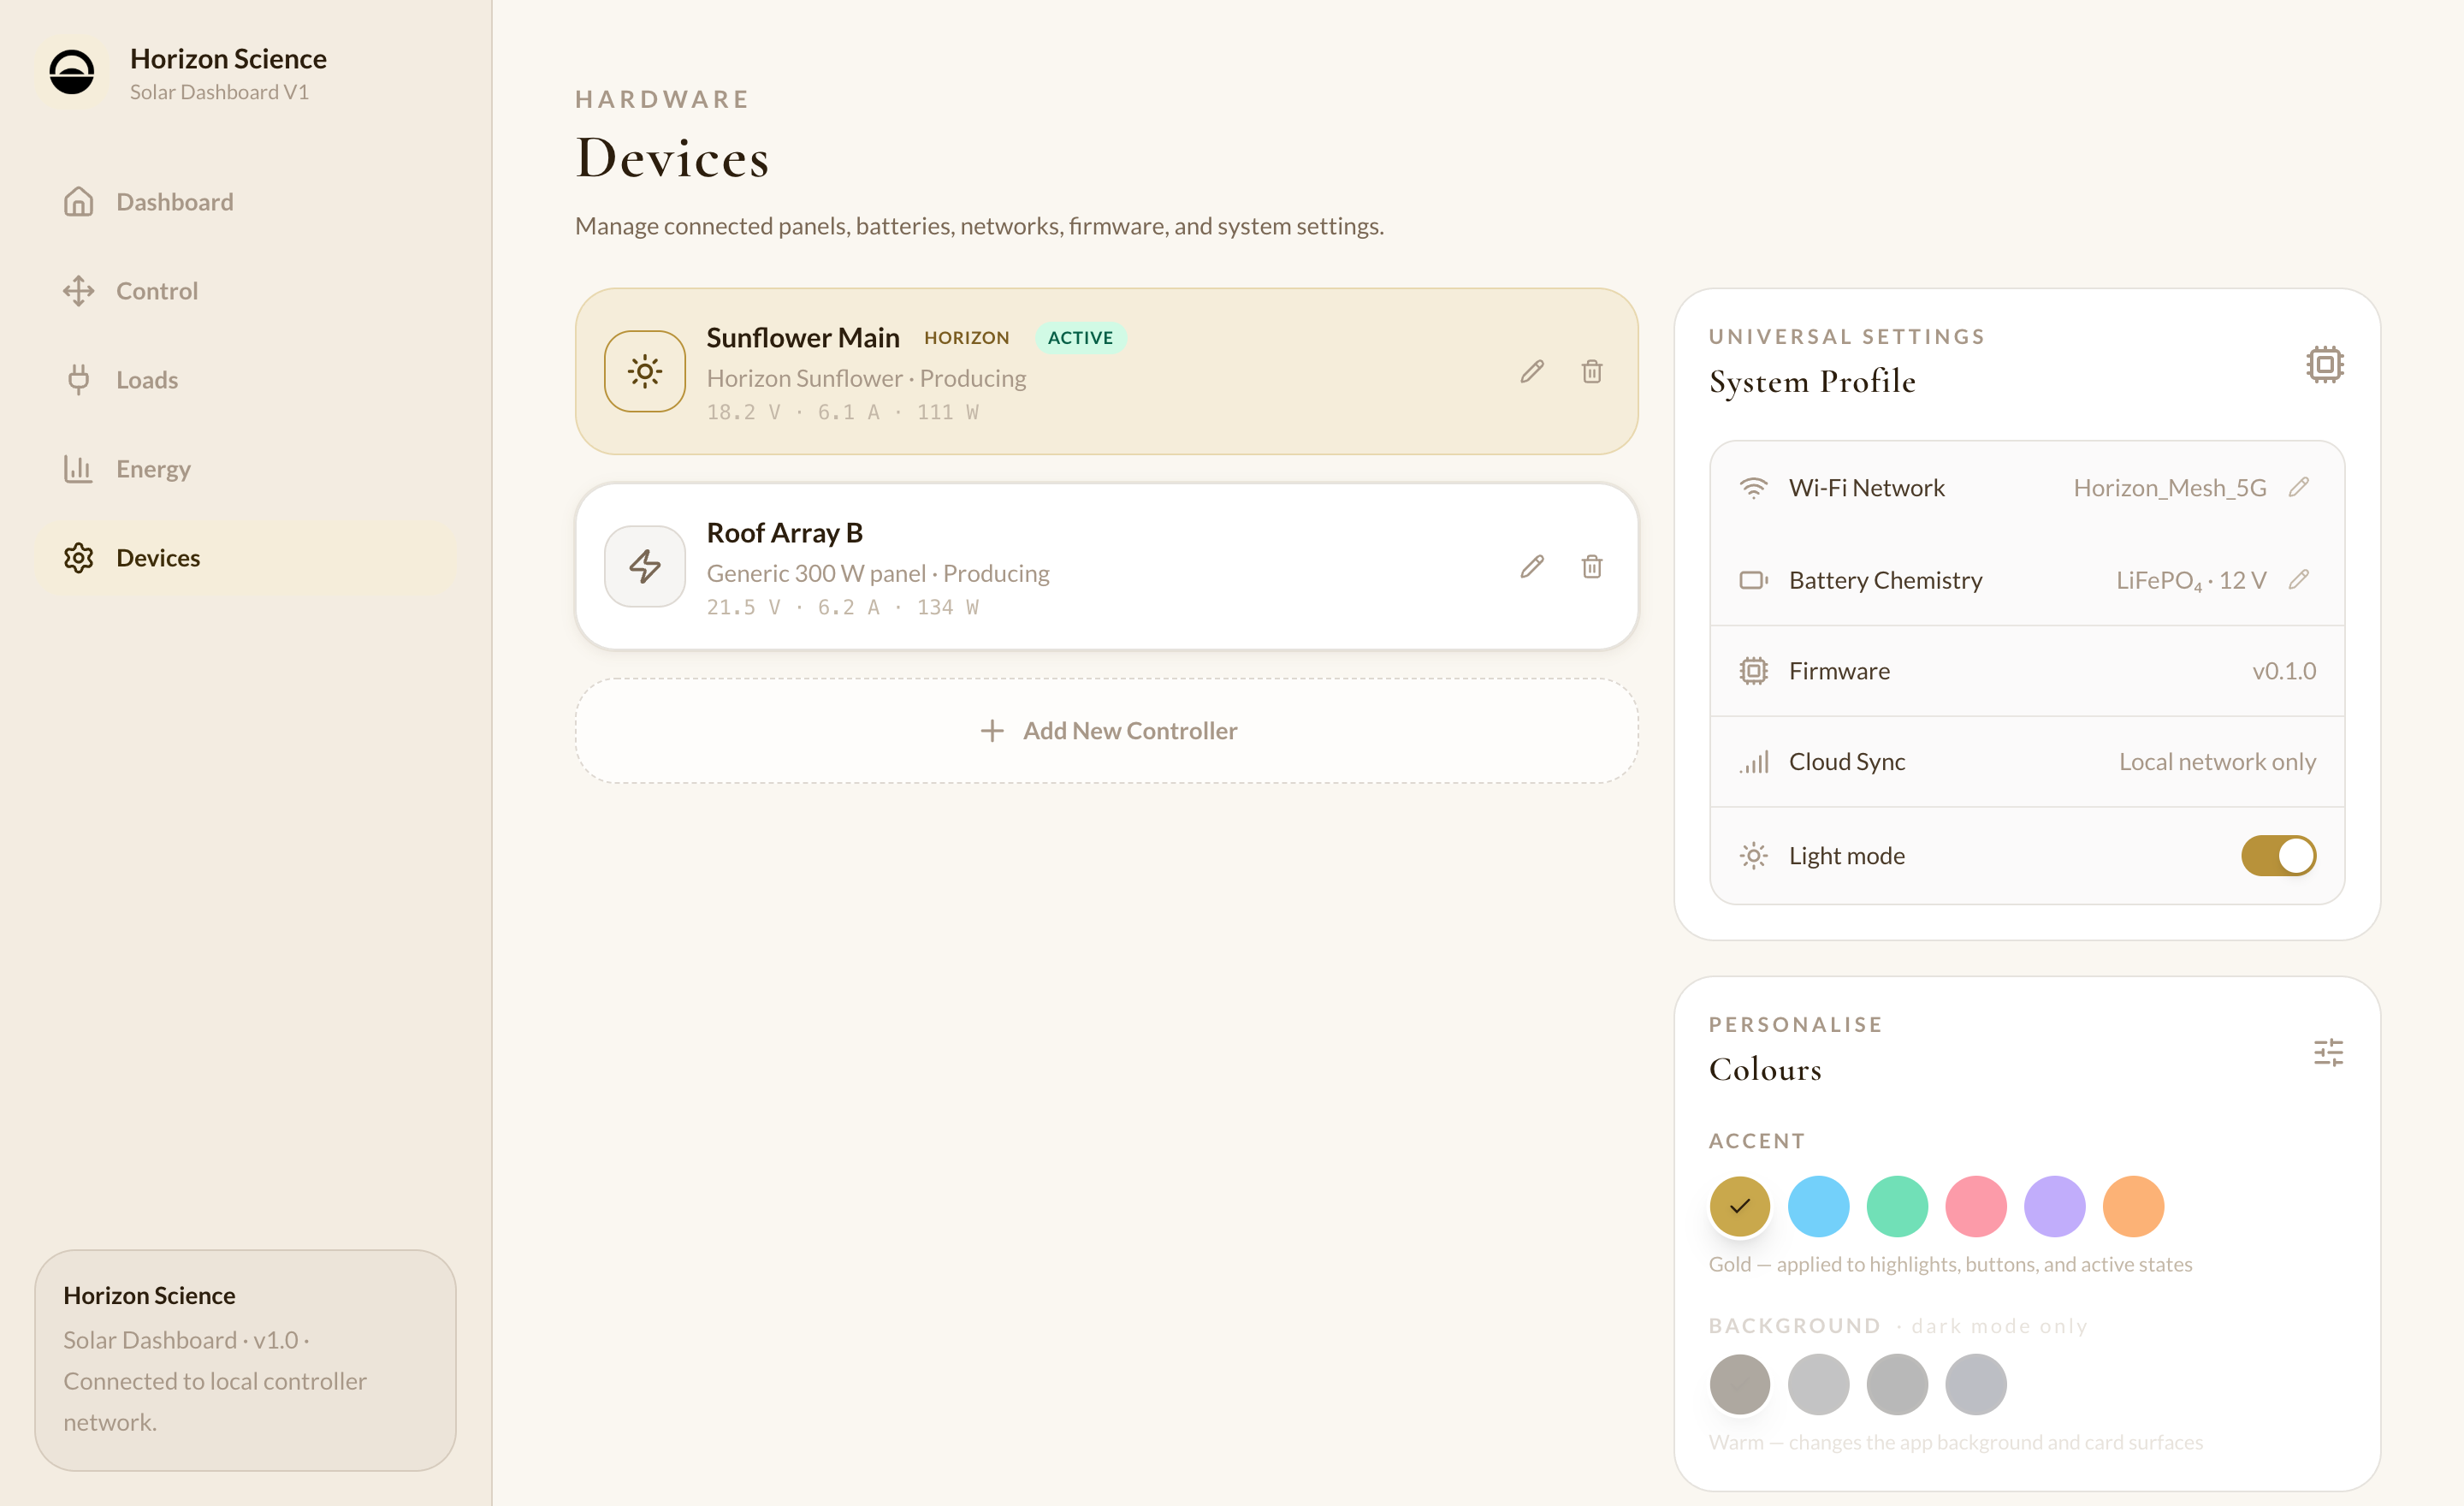Click the Firmware chip icon
The height and width of the screenshot is (1506, 2464).
click(1753, 671)
